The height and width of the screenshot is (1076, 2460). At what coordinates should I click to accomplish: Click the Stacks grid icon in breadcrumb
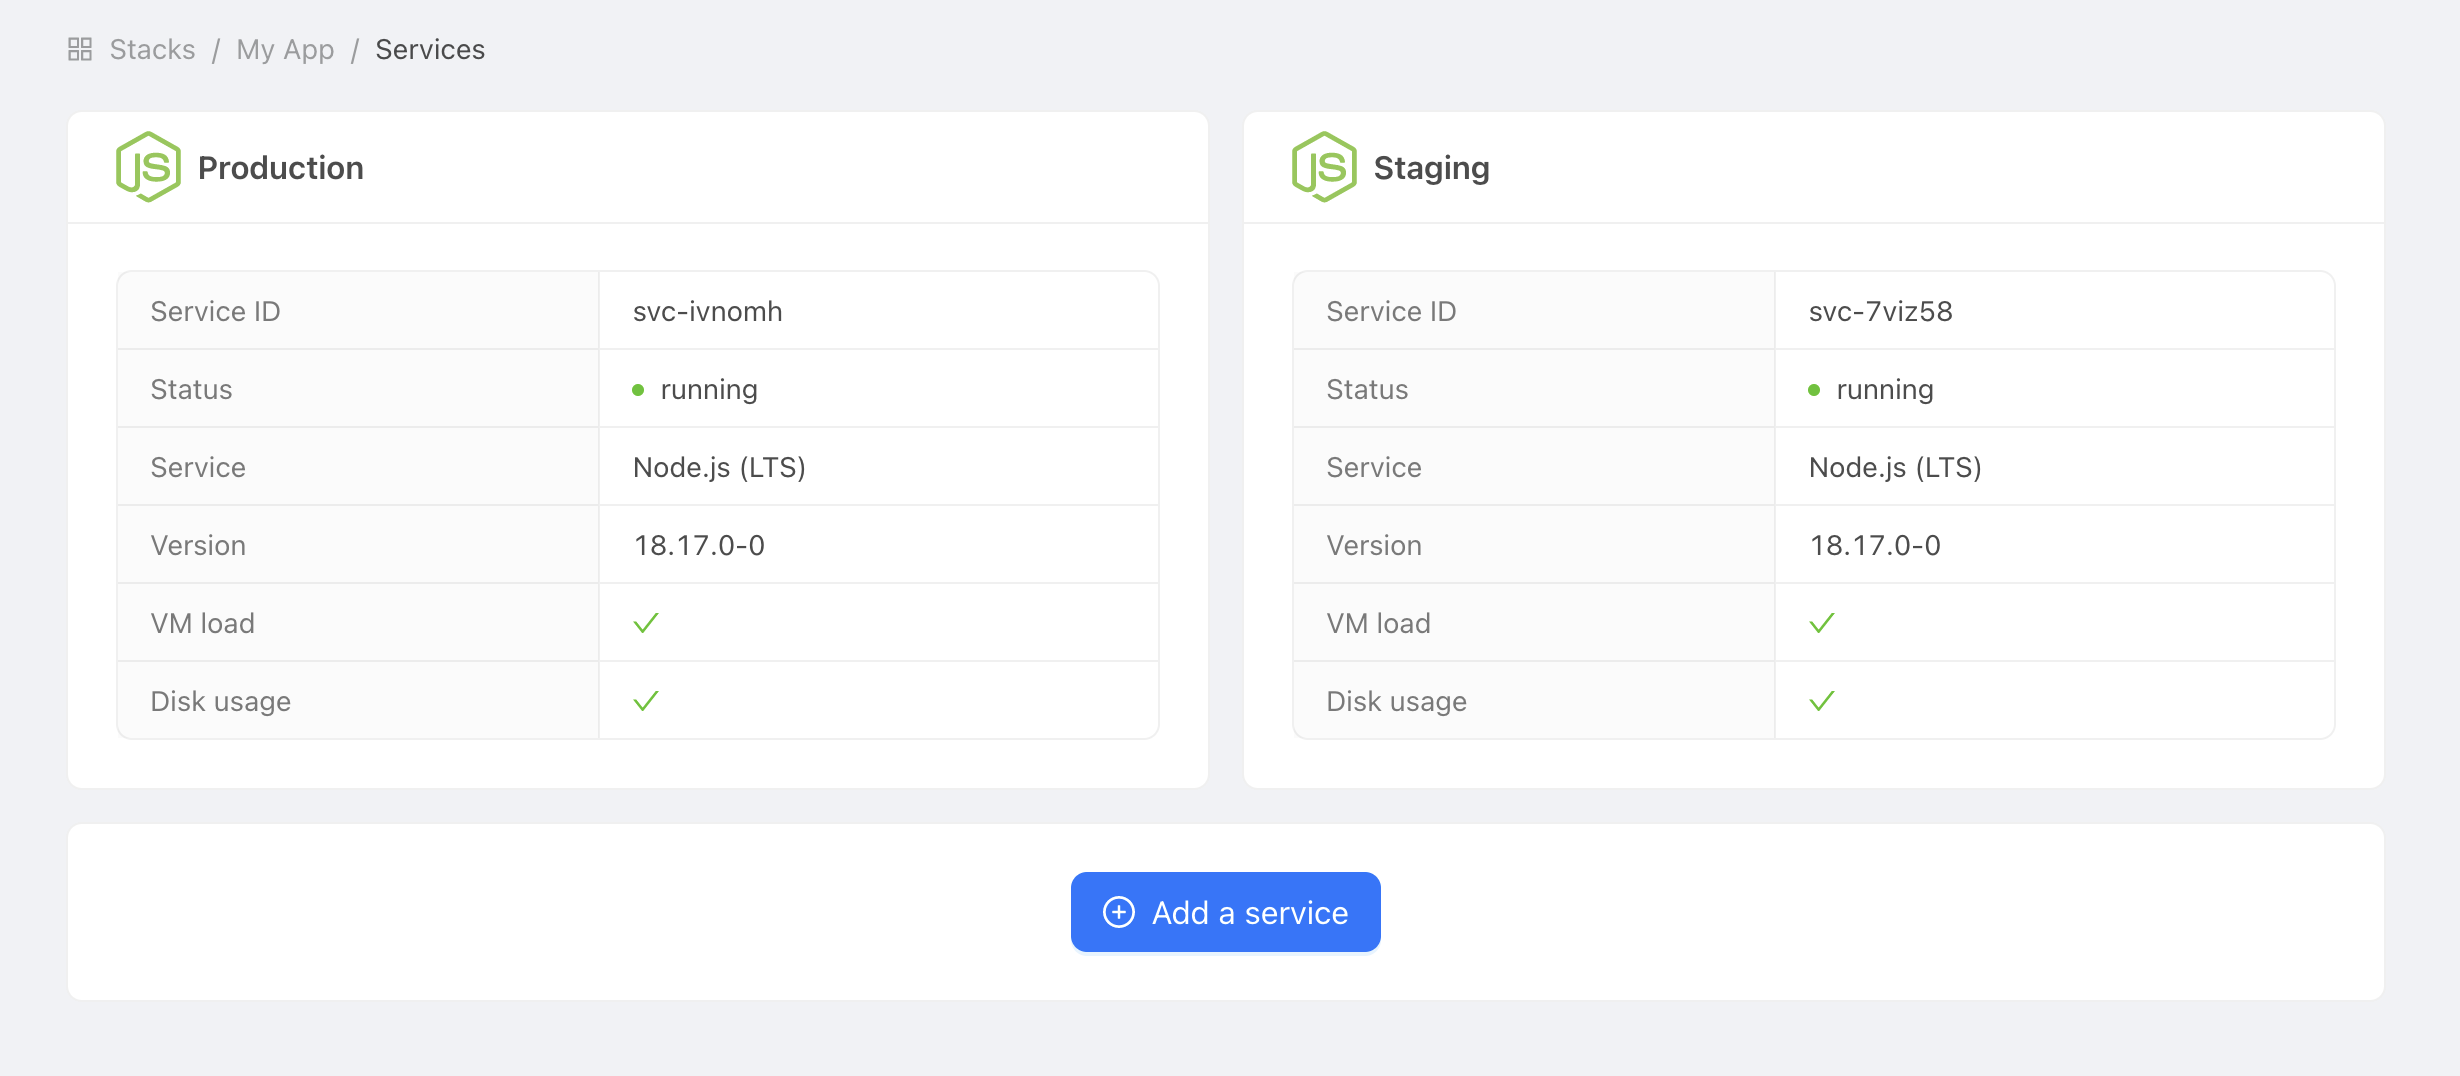pos(80,49)
